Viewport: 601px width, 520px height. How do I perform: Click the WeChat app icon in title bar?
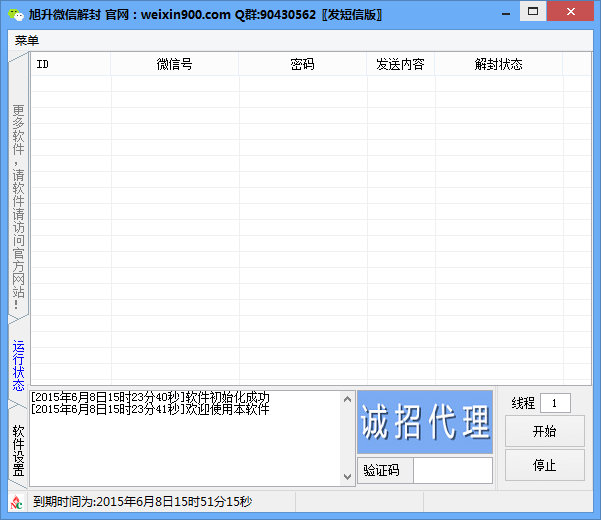pos(16,15)
